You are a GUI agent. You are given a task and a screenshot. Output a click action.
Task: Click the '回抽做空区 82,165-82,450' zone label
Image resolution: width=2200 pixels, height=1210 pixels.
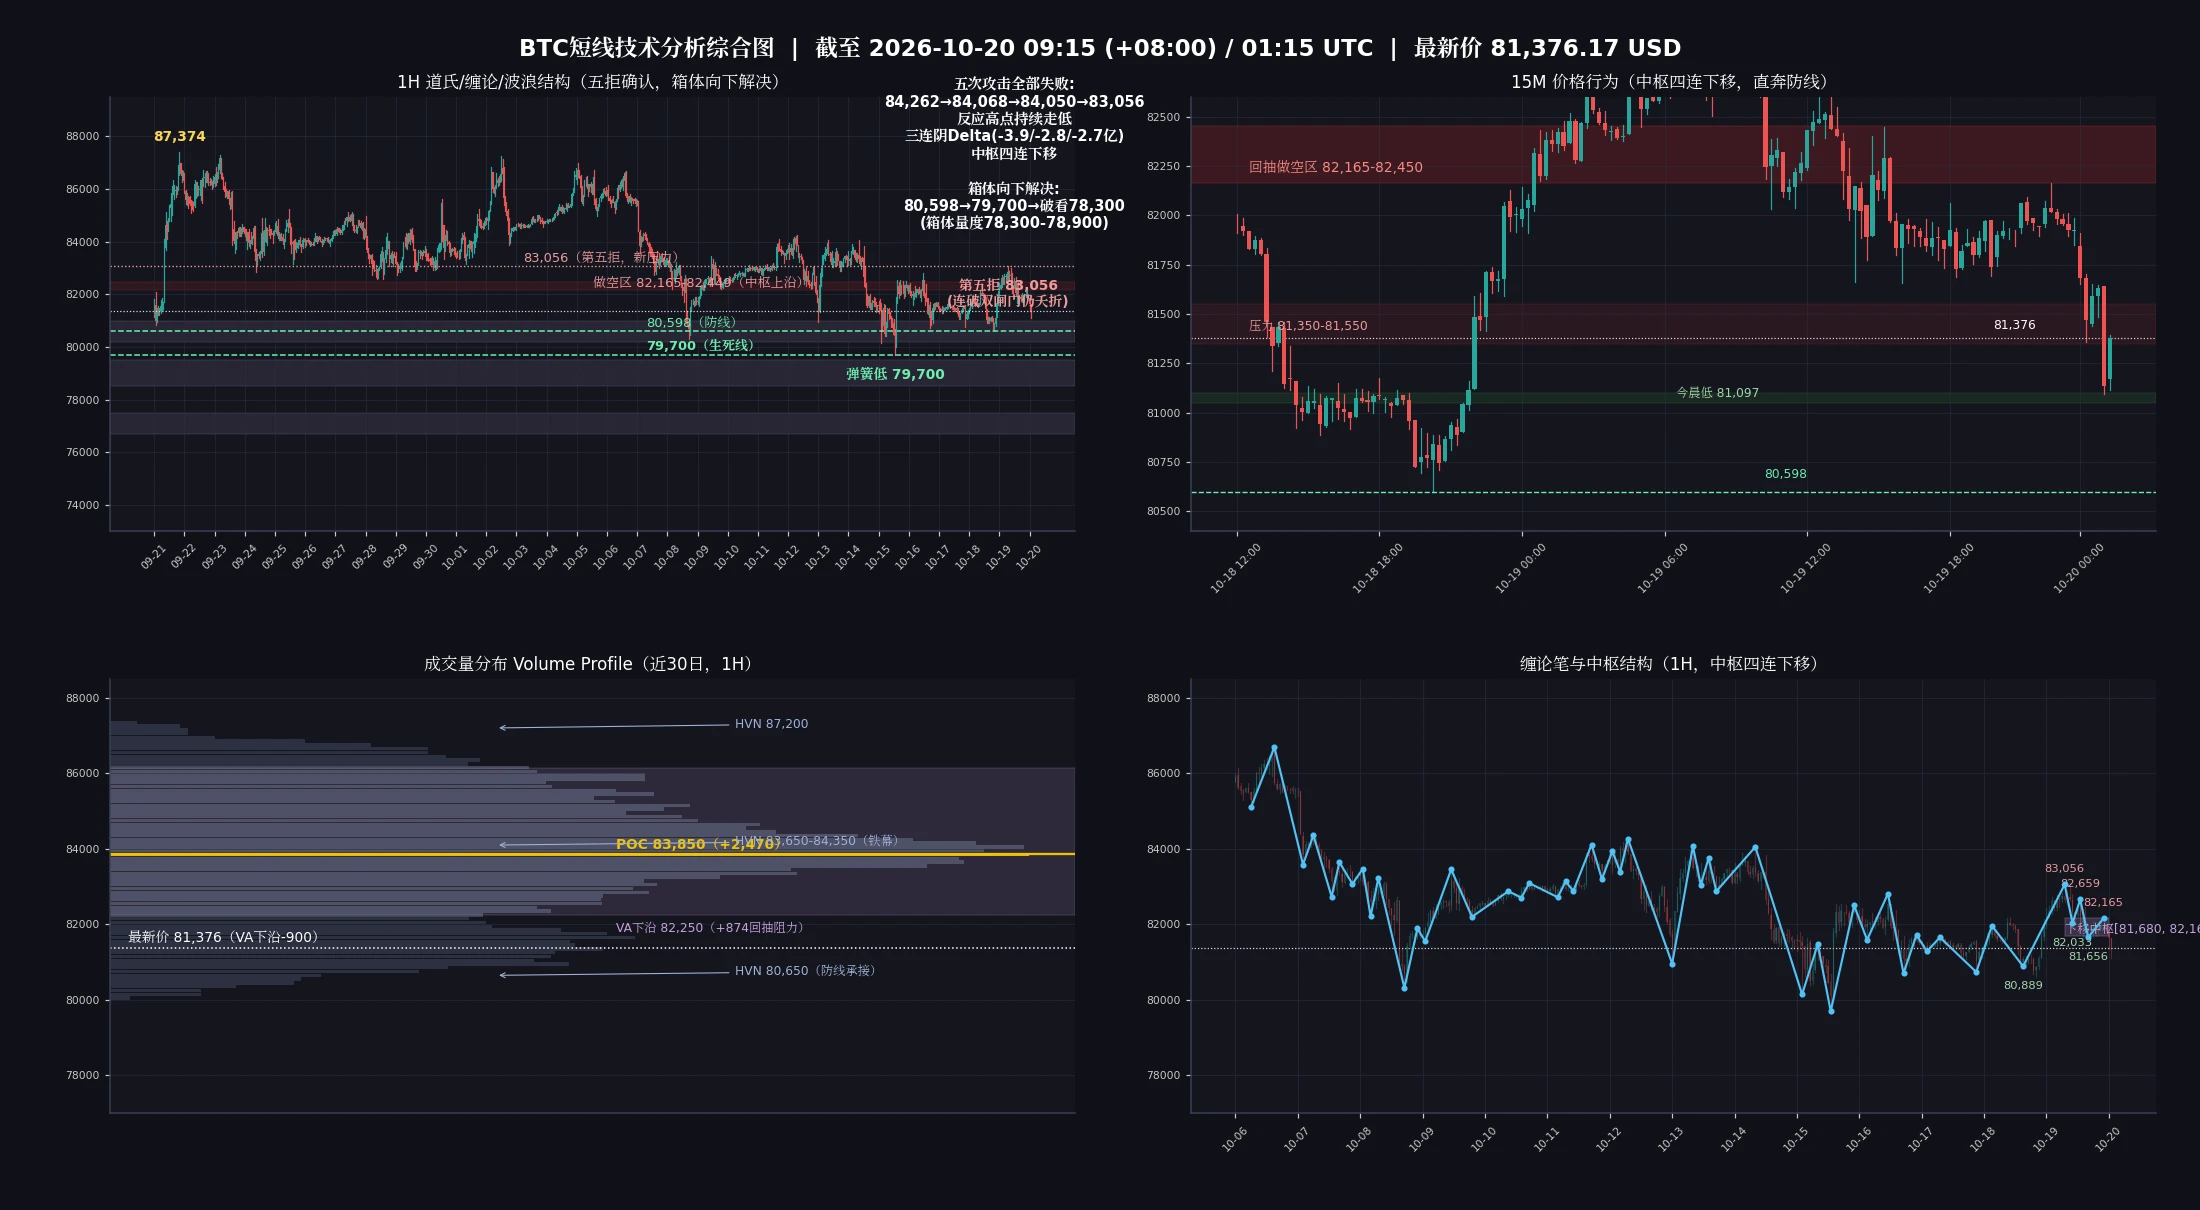[x=1335, y=168]
